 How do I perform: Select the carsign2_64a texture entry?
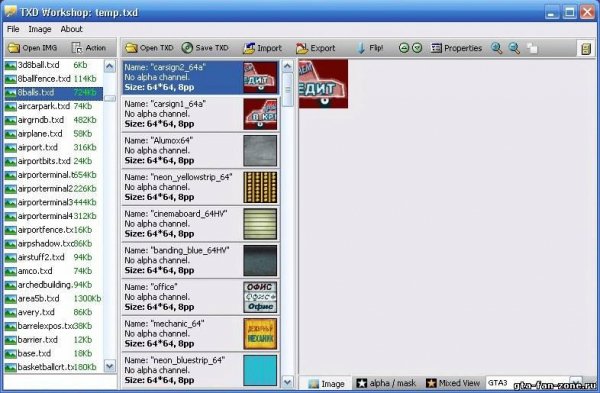coord(201,77)
